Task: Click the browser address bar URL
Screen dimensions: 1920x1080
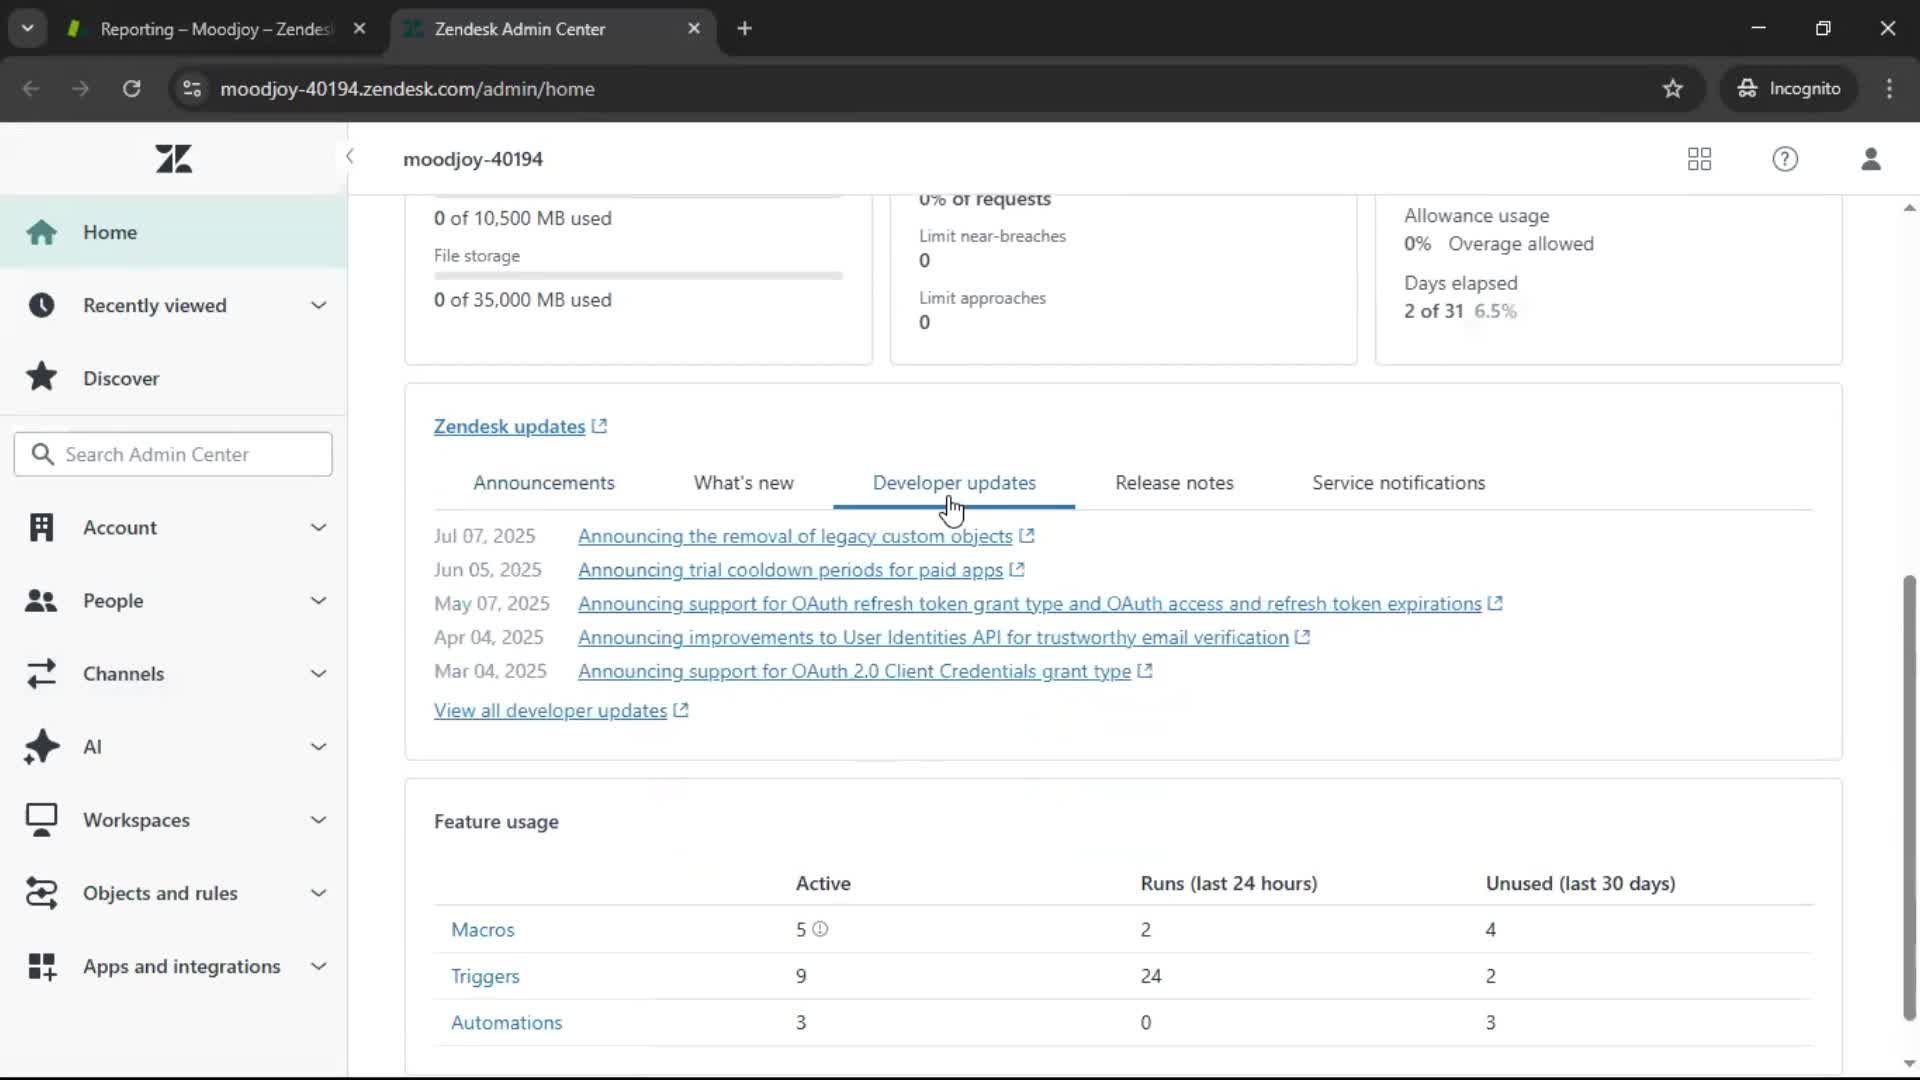Action: click(x=407, y=89)
